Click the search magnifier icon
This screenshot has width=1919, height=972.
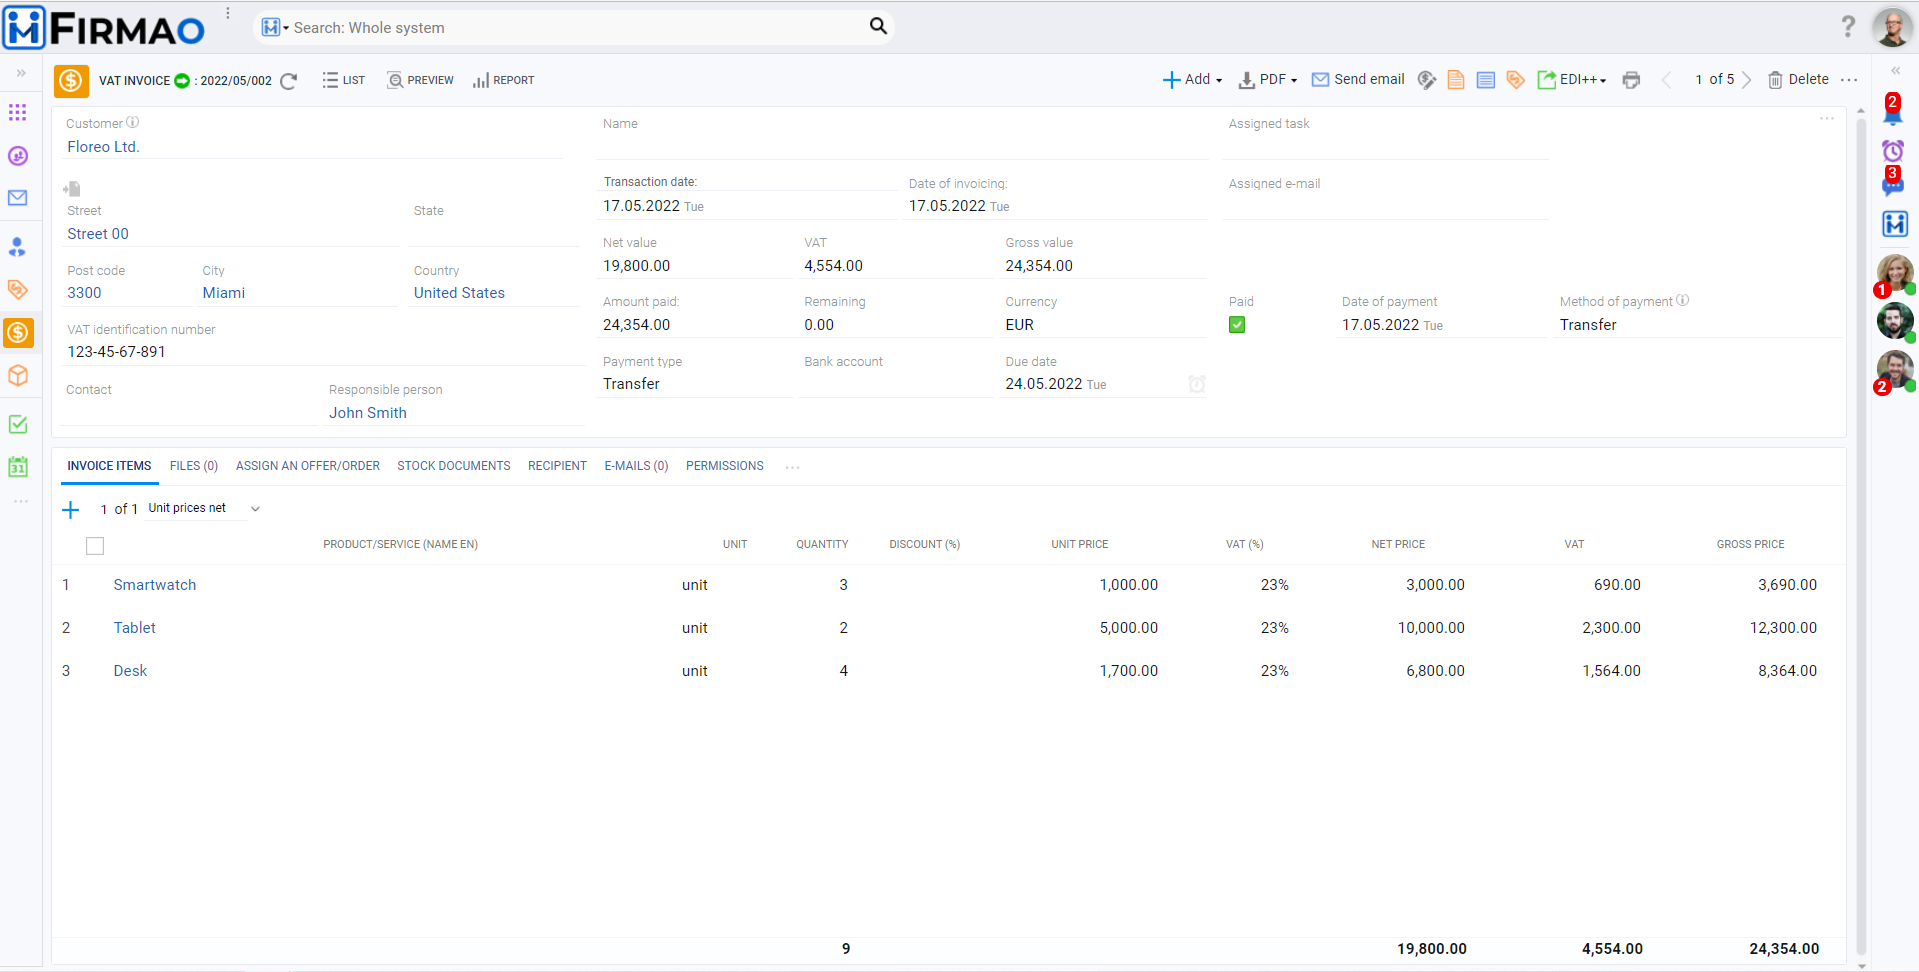(878, 26)
